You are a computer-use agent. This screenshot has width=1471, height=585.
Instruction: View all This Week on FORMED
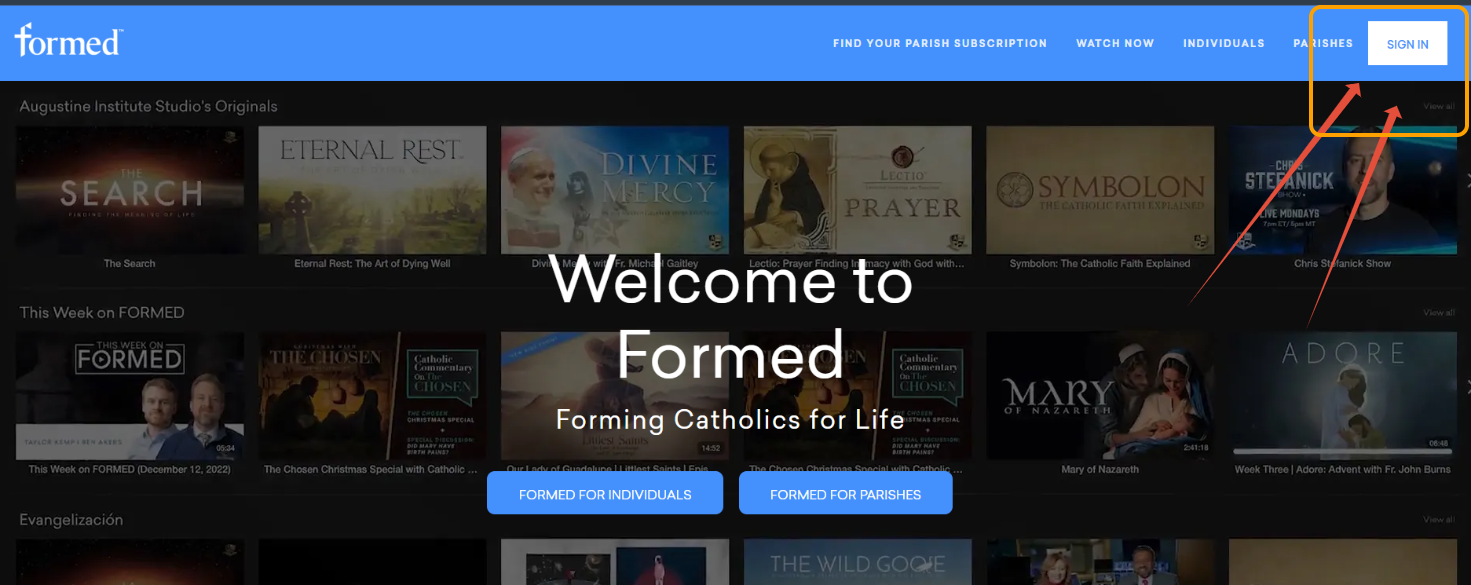(x=1439, y=313)
